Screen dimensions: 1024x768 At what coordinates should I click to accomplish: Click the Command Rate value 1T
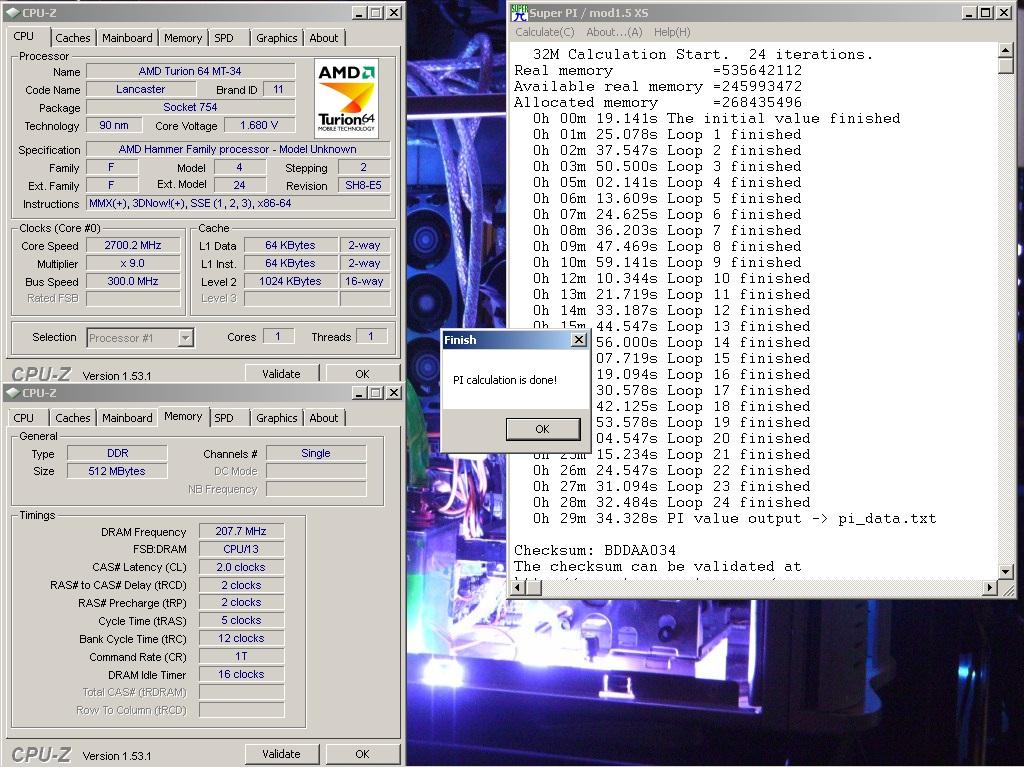pos(241,656)
